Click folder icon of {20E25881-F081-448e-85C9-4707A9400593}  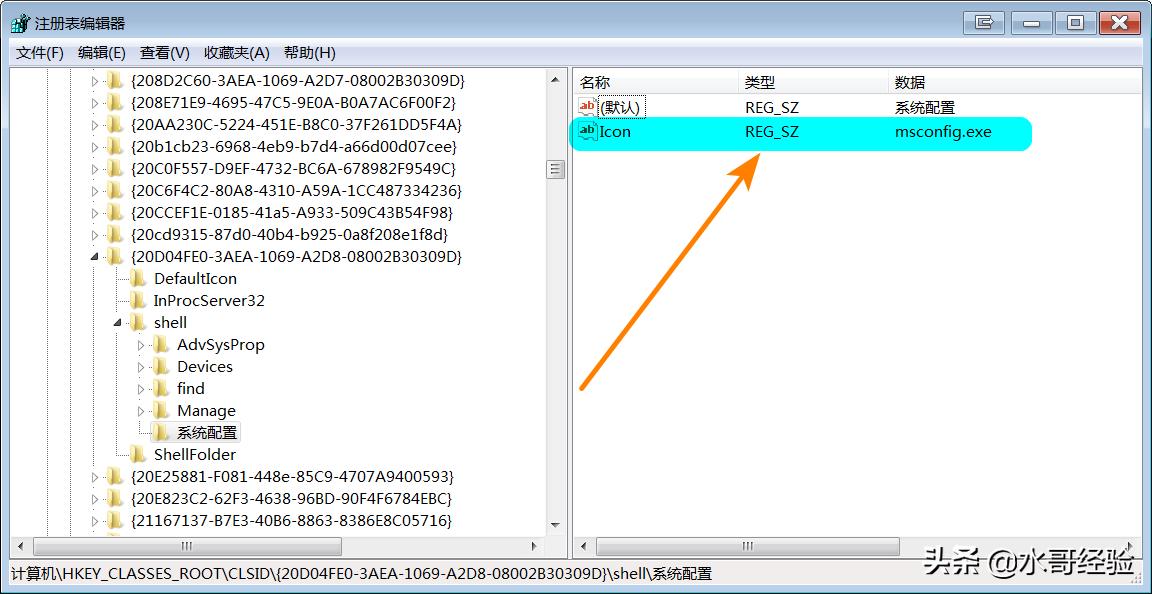(115, 476)
